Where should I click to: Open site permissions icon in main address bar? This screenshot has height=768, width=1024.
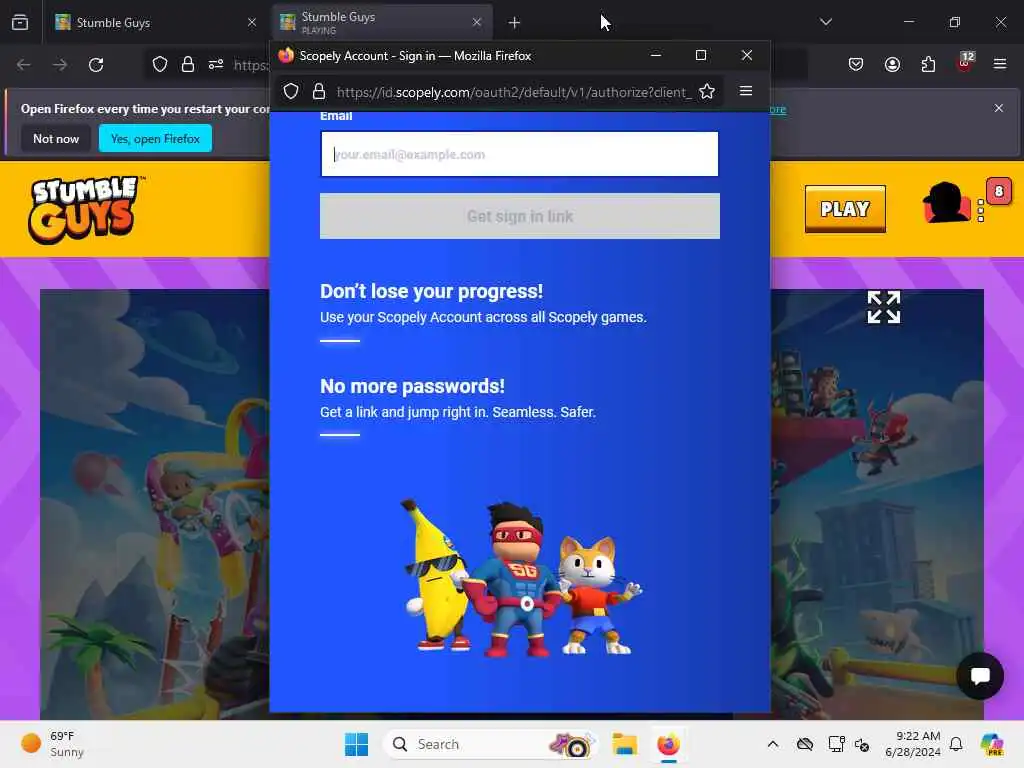click(216, 65)
